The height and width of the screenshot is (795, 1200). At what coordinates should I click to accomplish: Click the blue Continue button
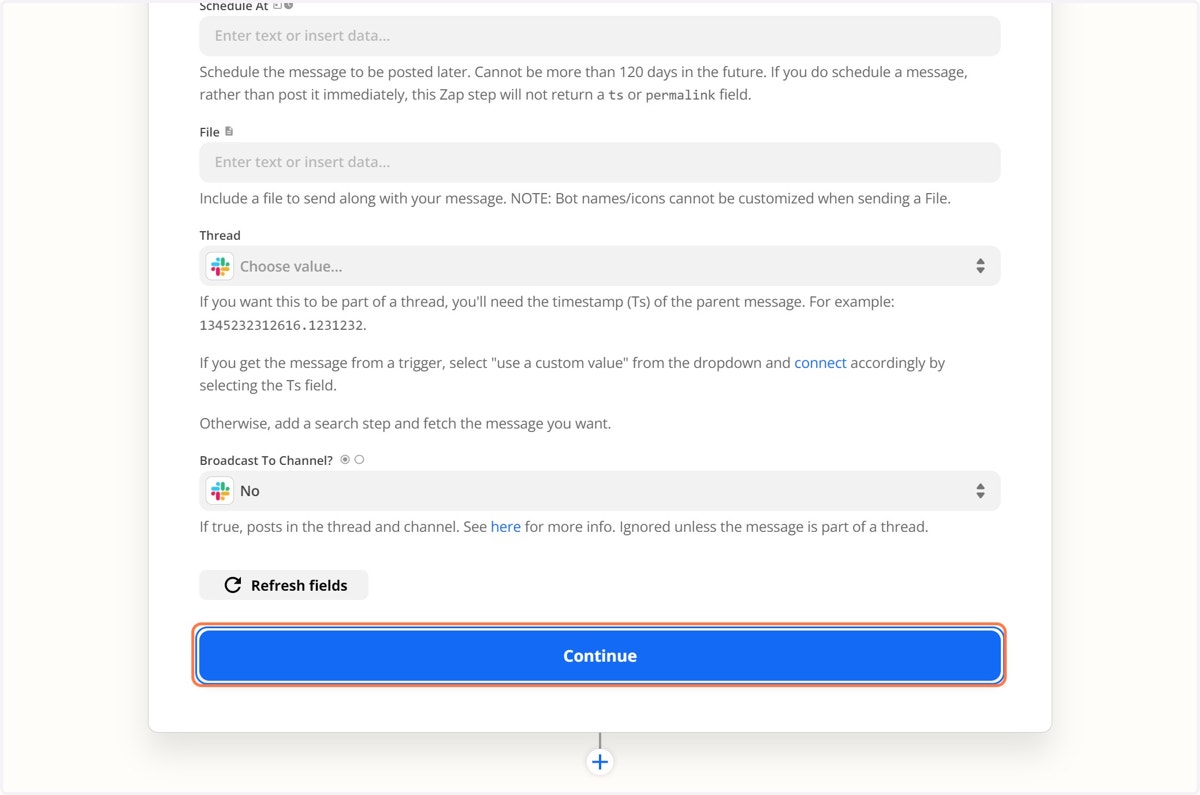(x=600, y=656)
